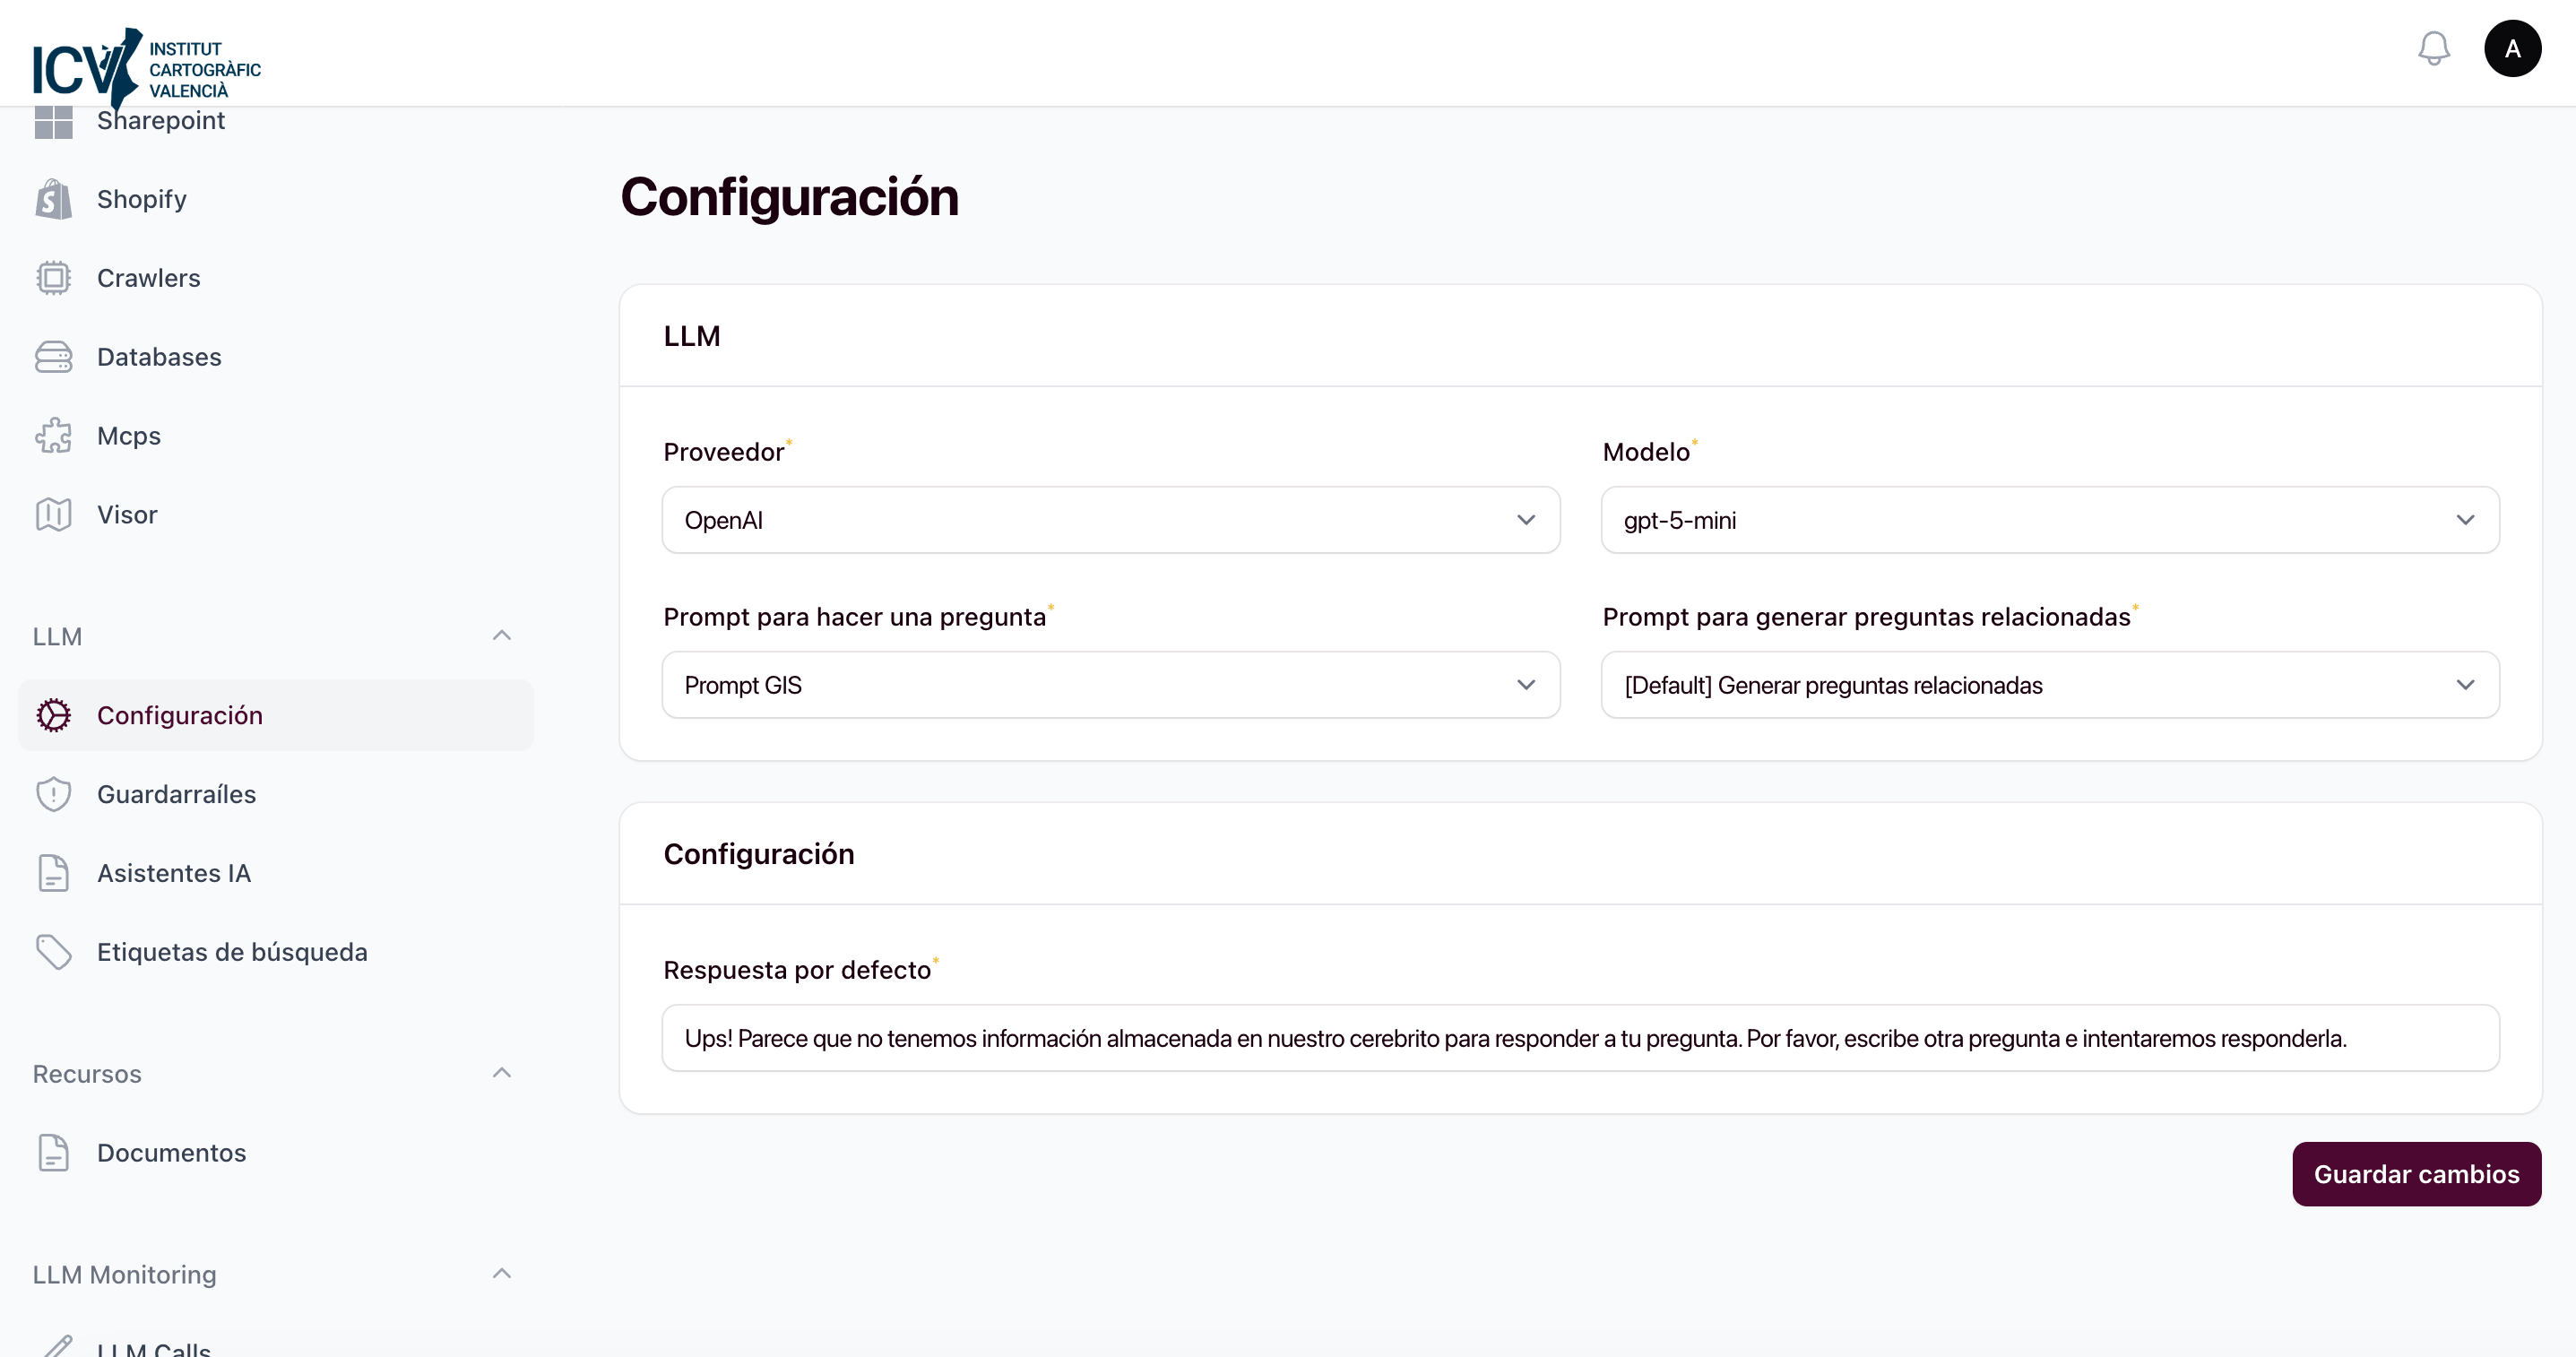Open the Prompt GIS dropdown

tap(1110, 684)
